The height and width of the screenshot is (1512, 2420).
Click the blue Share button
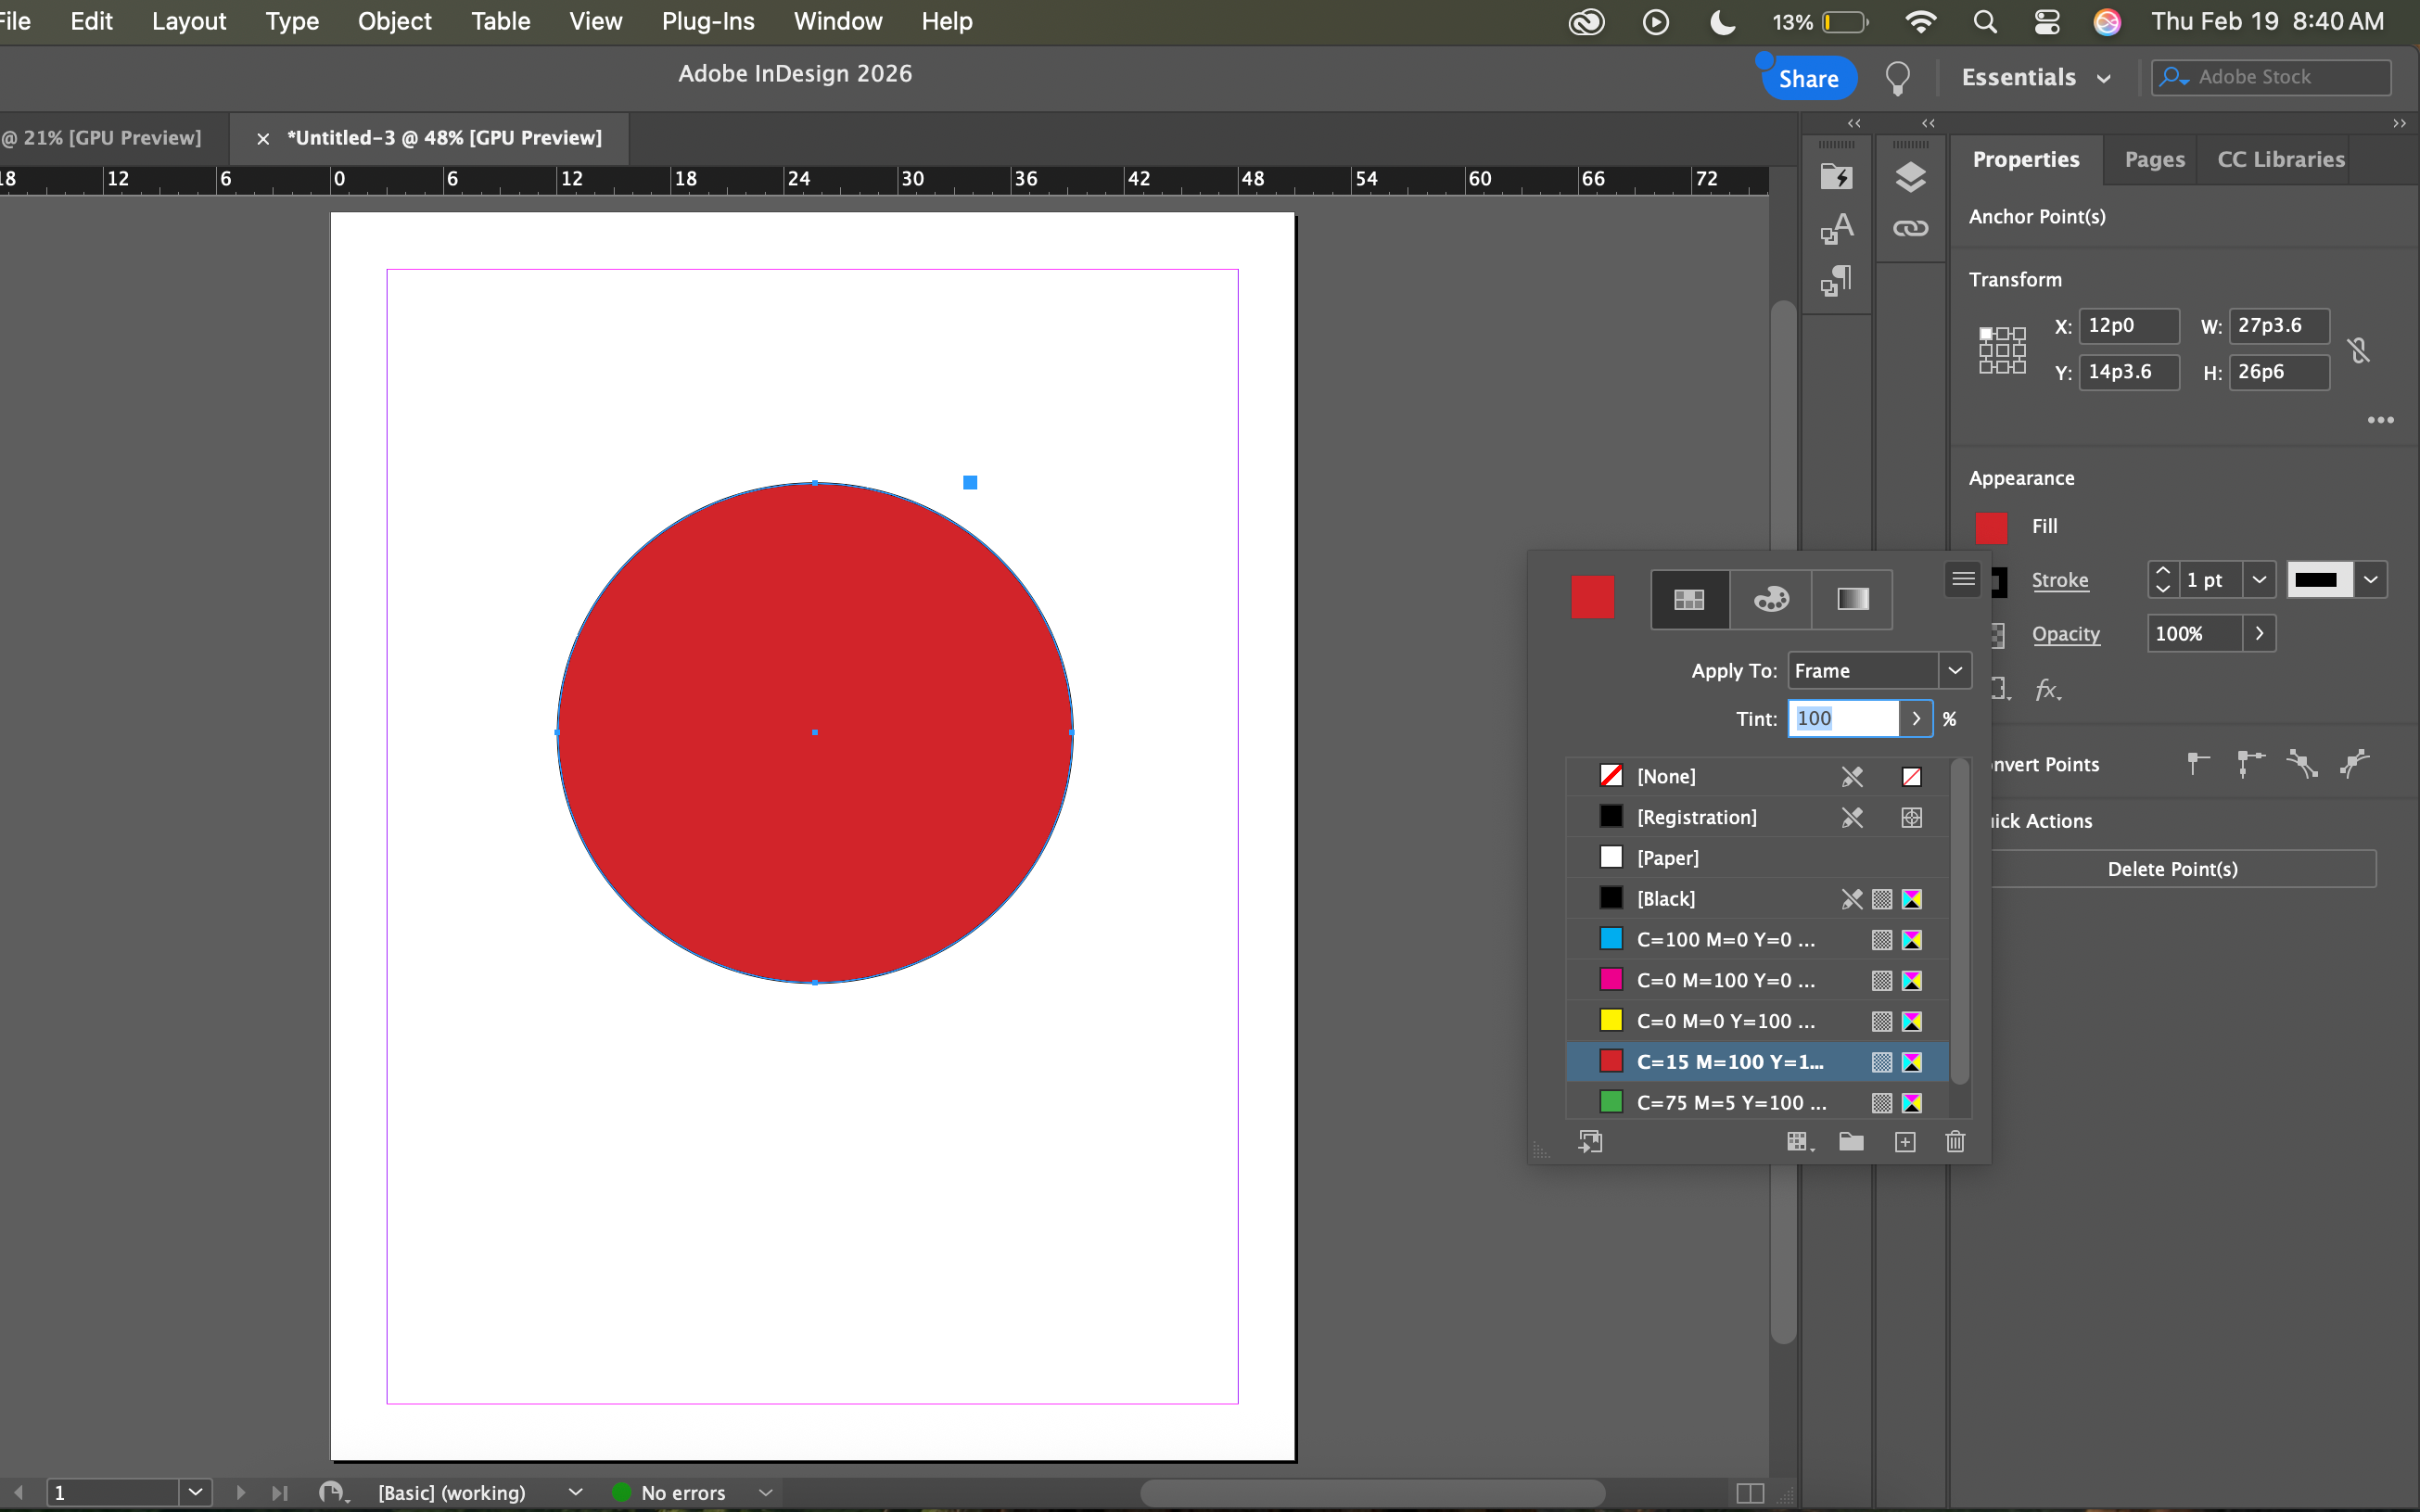(x=1808, y=78)
